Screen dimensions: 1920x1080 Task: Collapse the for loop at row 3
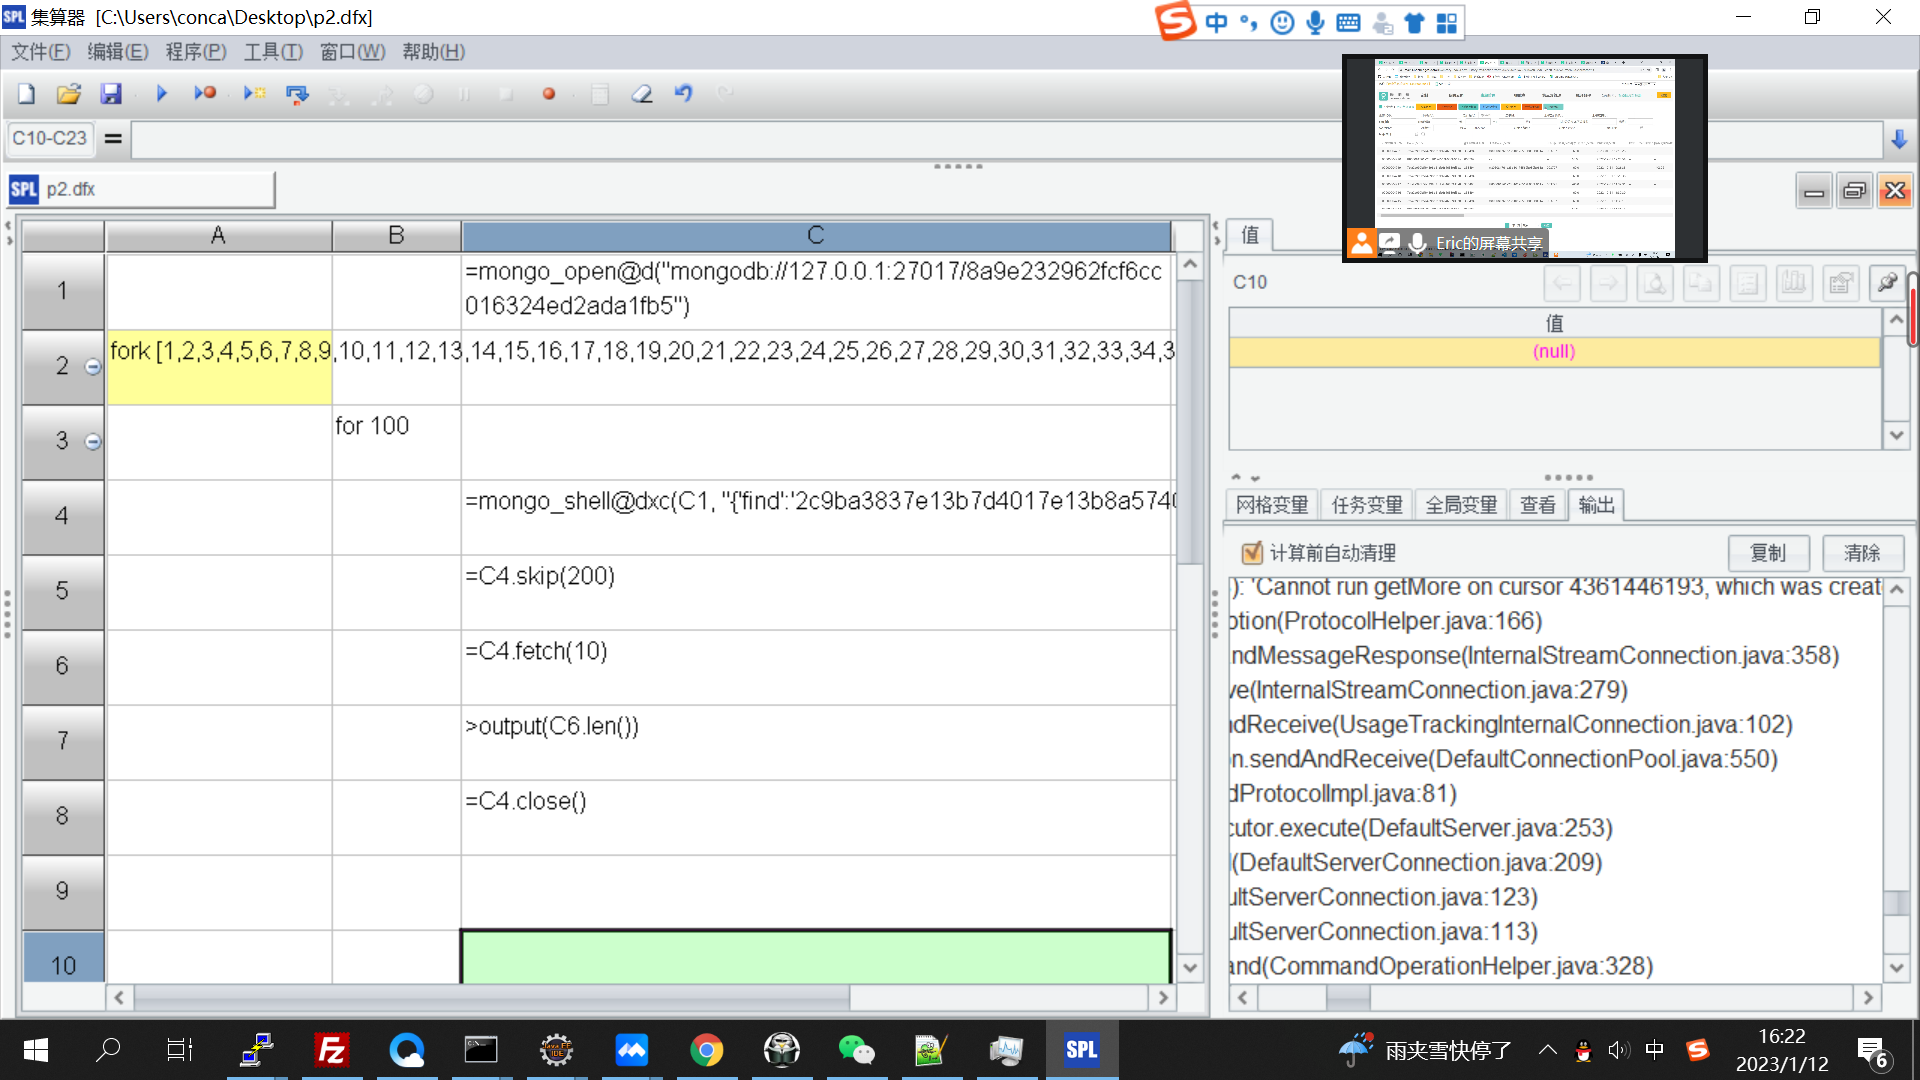click(93, 442)
